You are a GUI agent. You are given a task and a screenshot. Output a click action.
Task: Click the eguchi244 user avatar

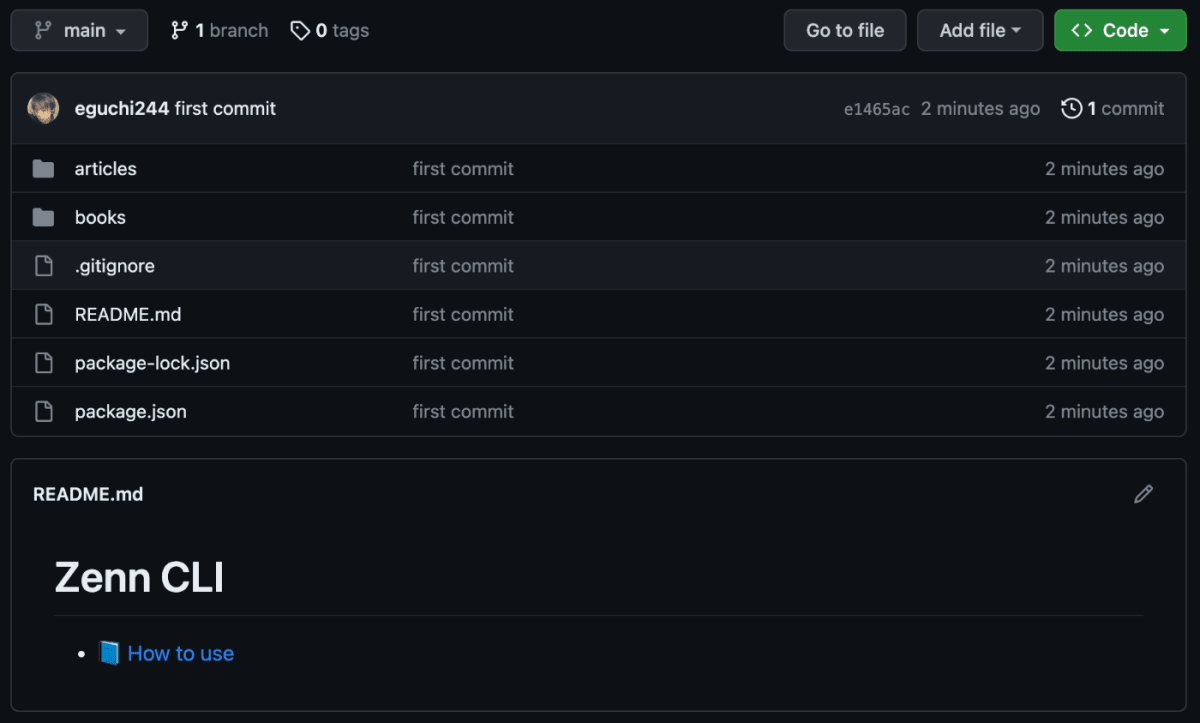[x=43, y=108]
